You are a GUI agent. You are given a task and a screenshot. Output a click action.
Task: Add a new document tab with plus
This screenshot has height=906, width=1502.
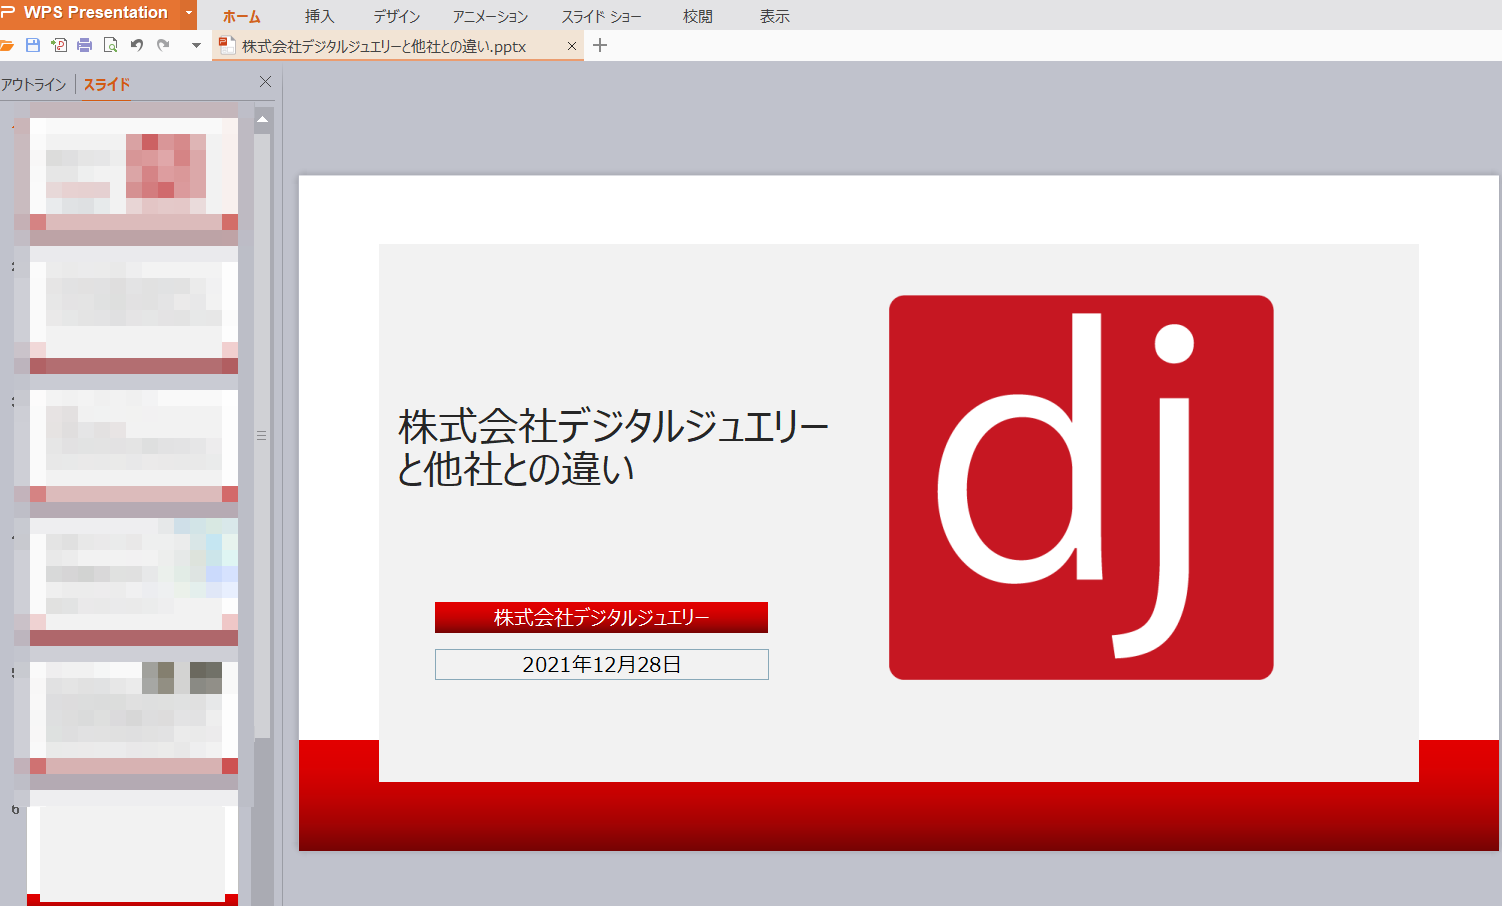click(x=600, y=45)
